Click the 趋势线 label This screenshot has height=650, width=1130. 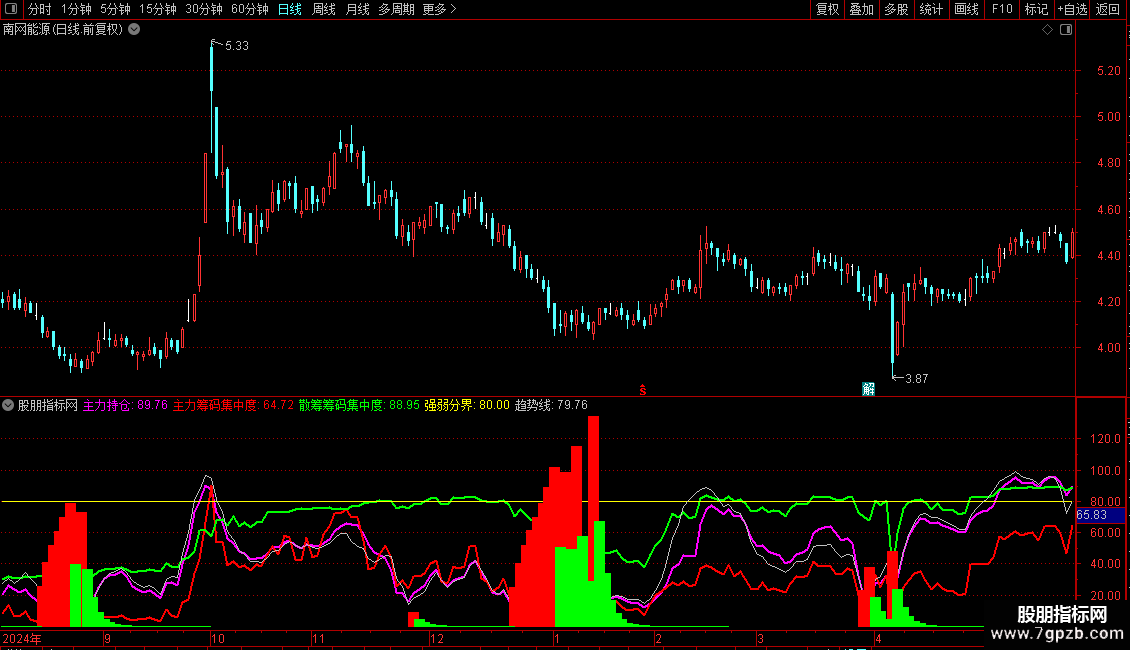coord(551,405)
